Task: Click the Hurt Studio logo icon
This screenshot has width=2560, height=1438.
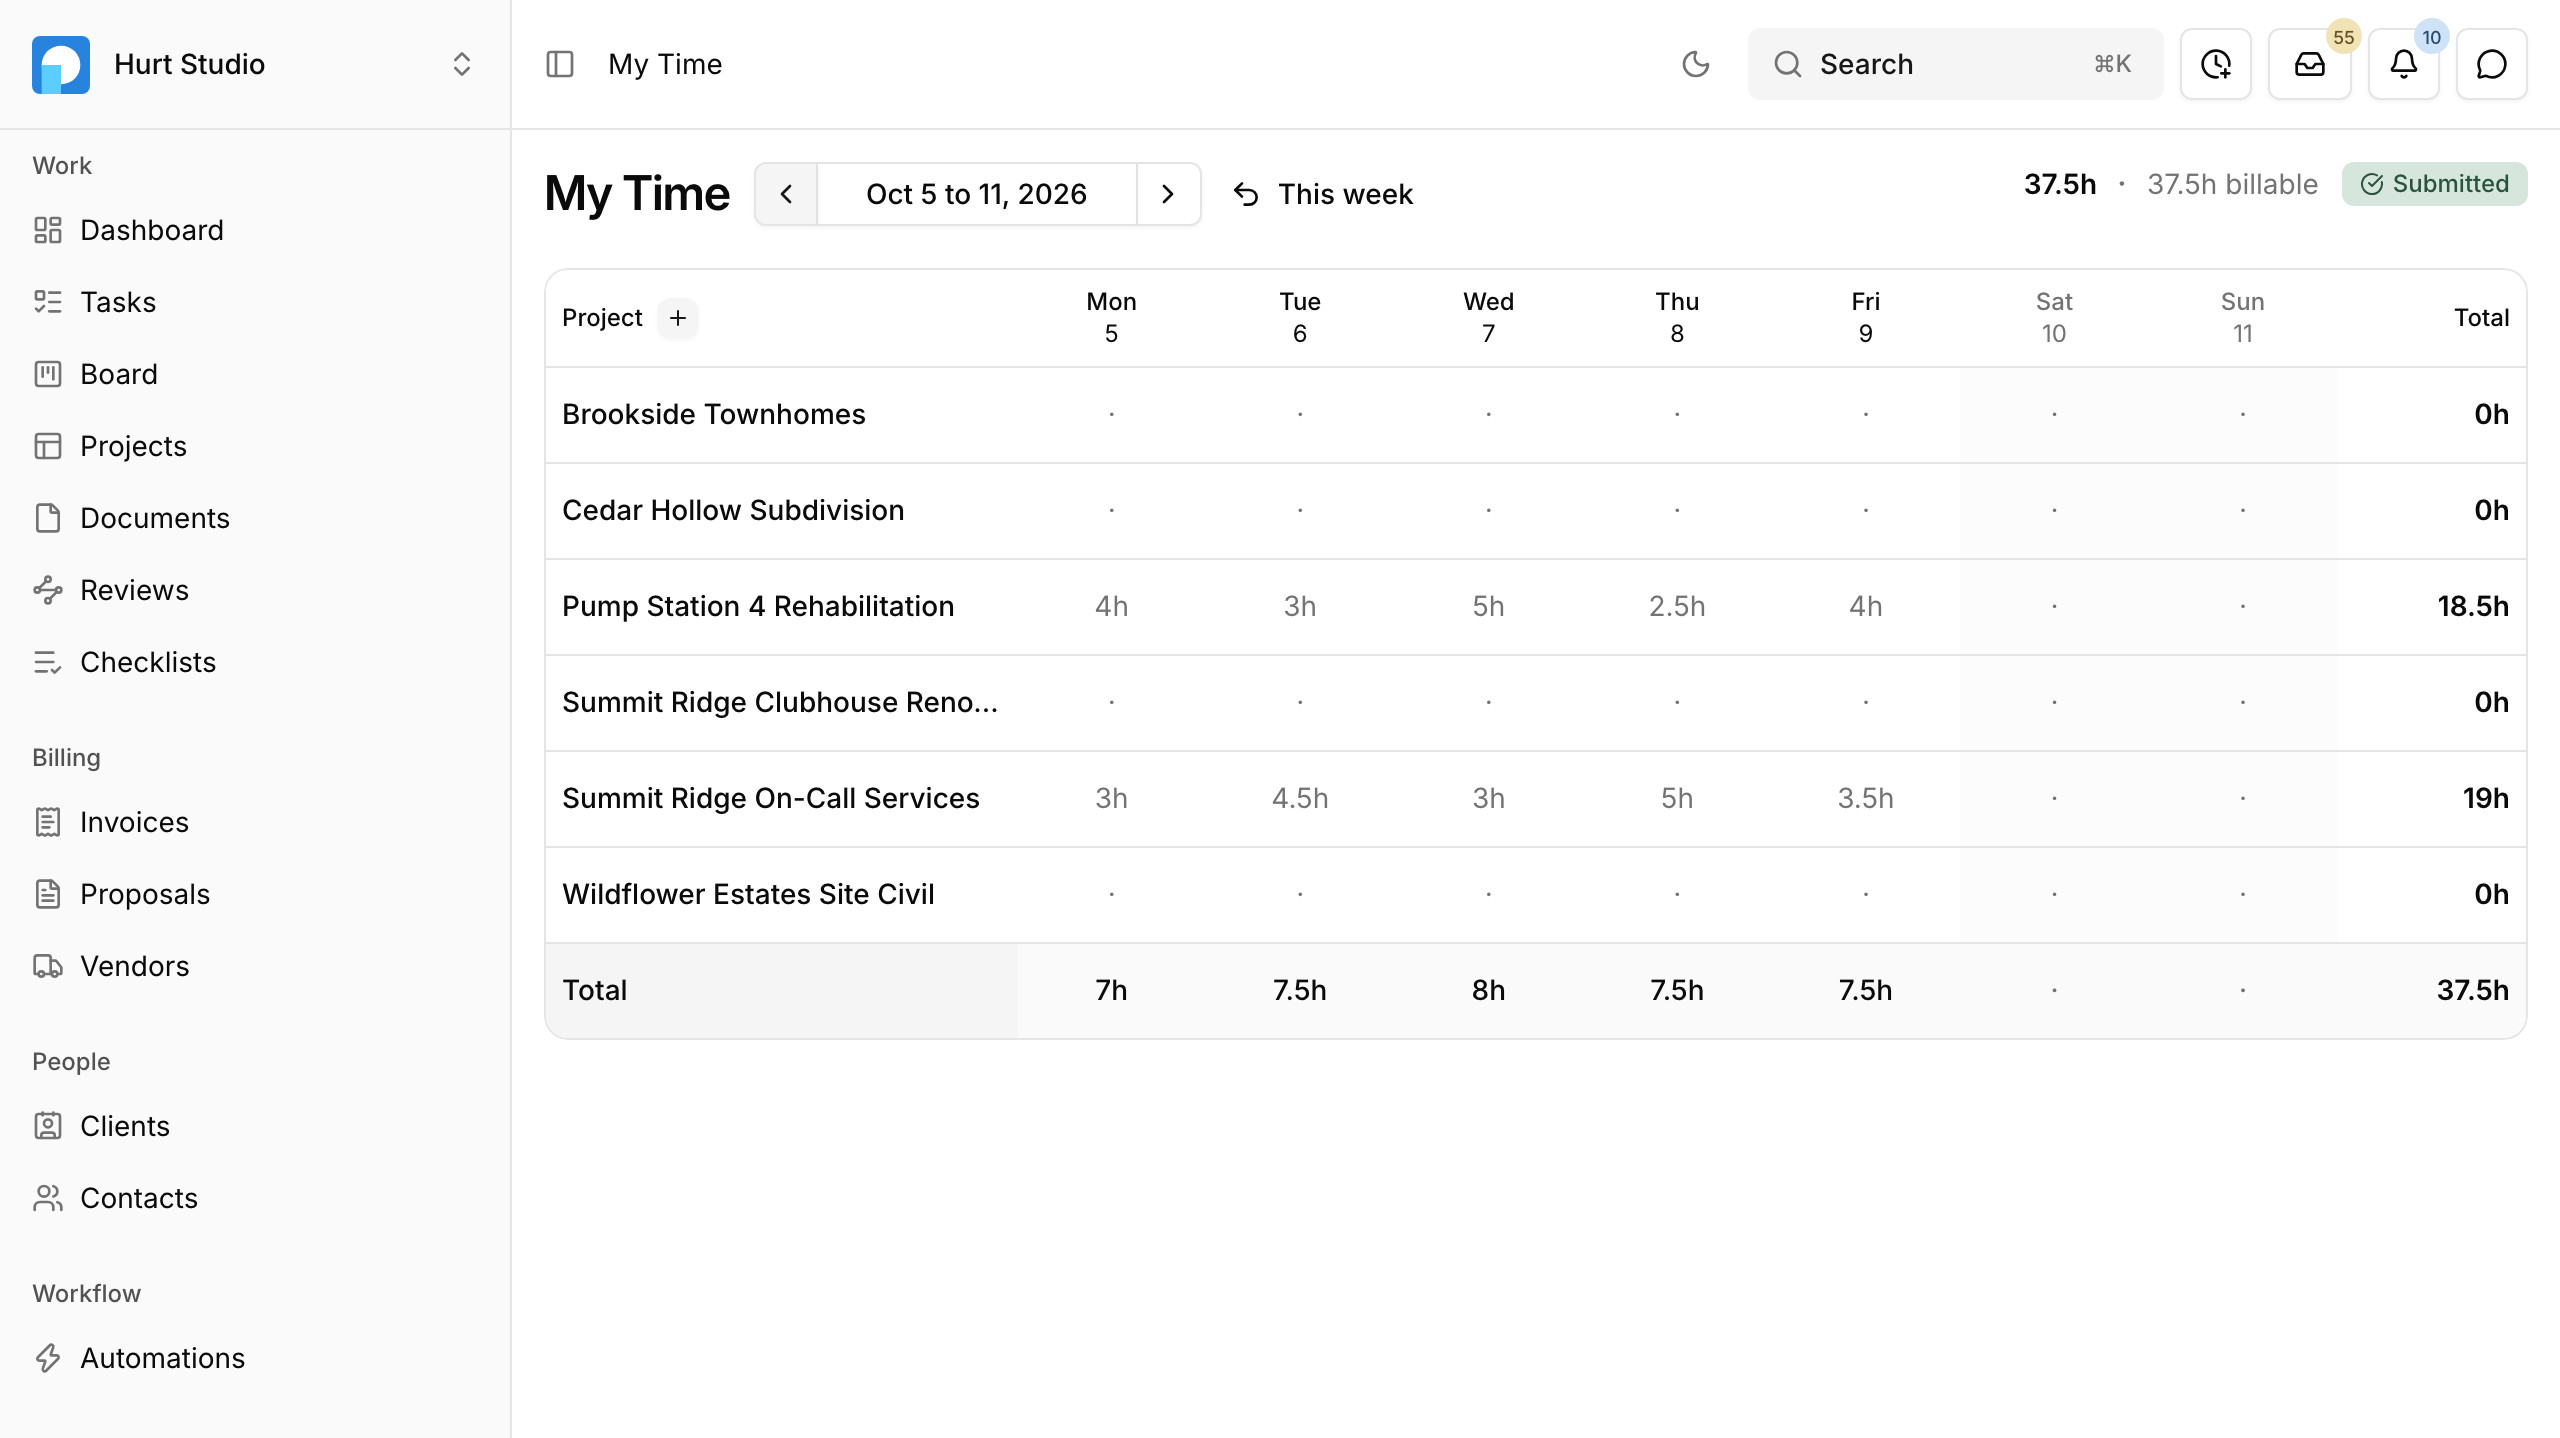Action: (x=61, y=64)
